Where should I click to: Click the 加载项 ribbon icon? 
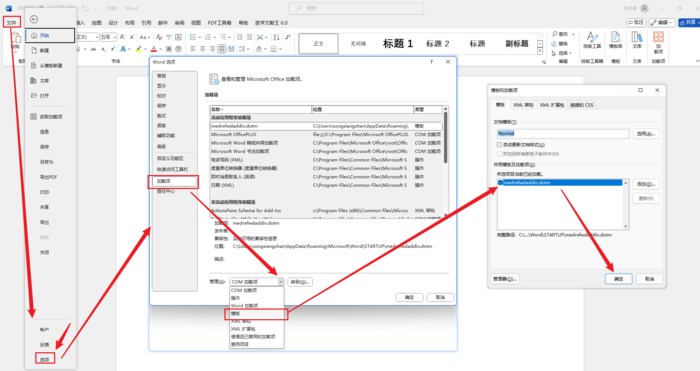point(658,42)
